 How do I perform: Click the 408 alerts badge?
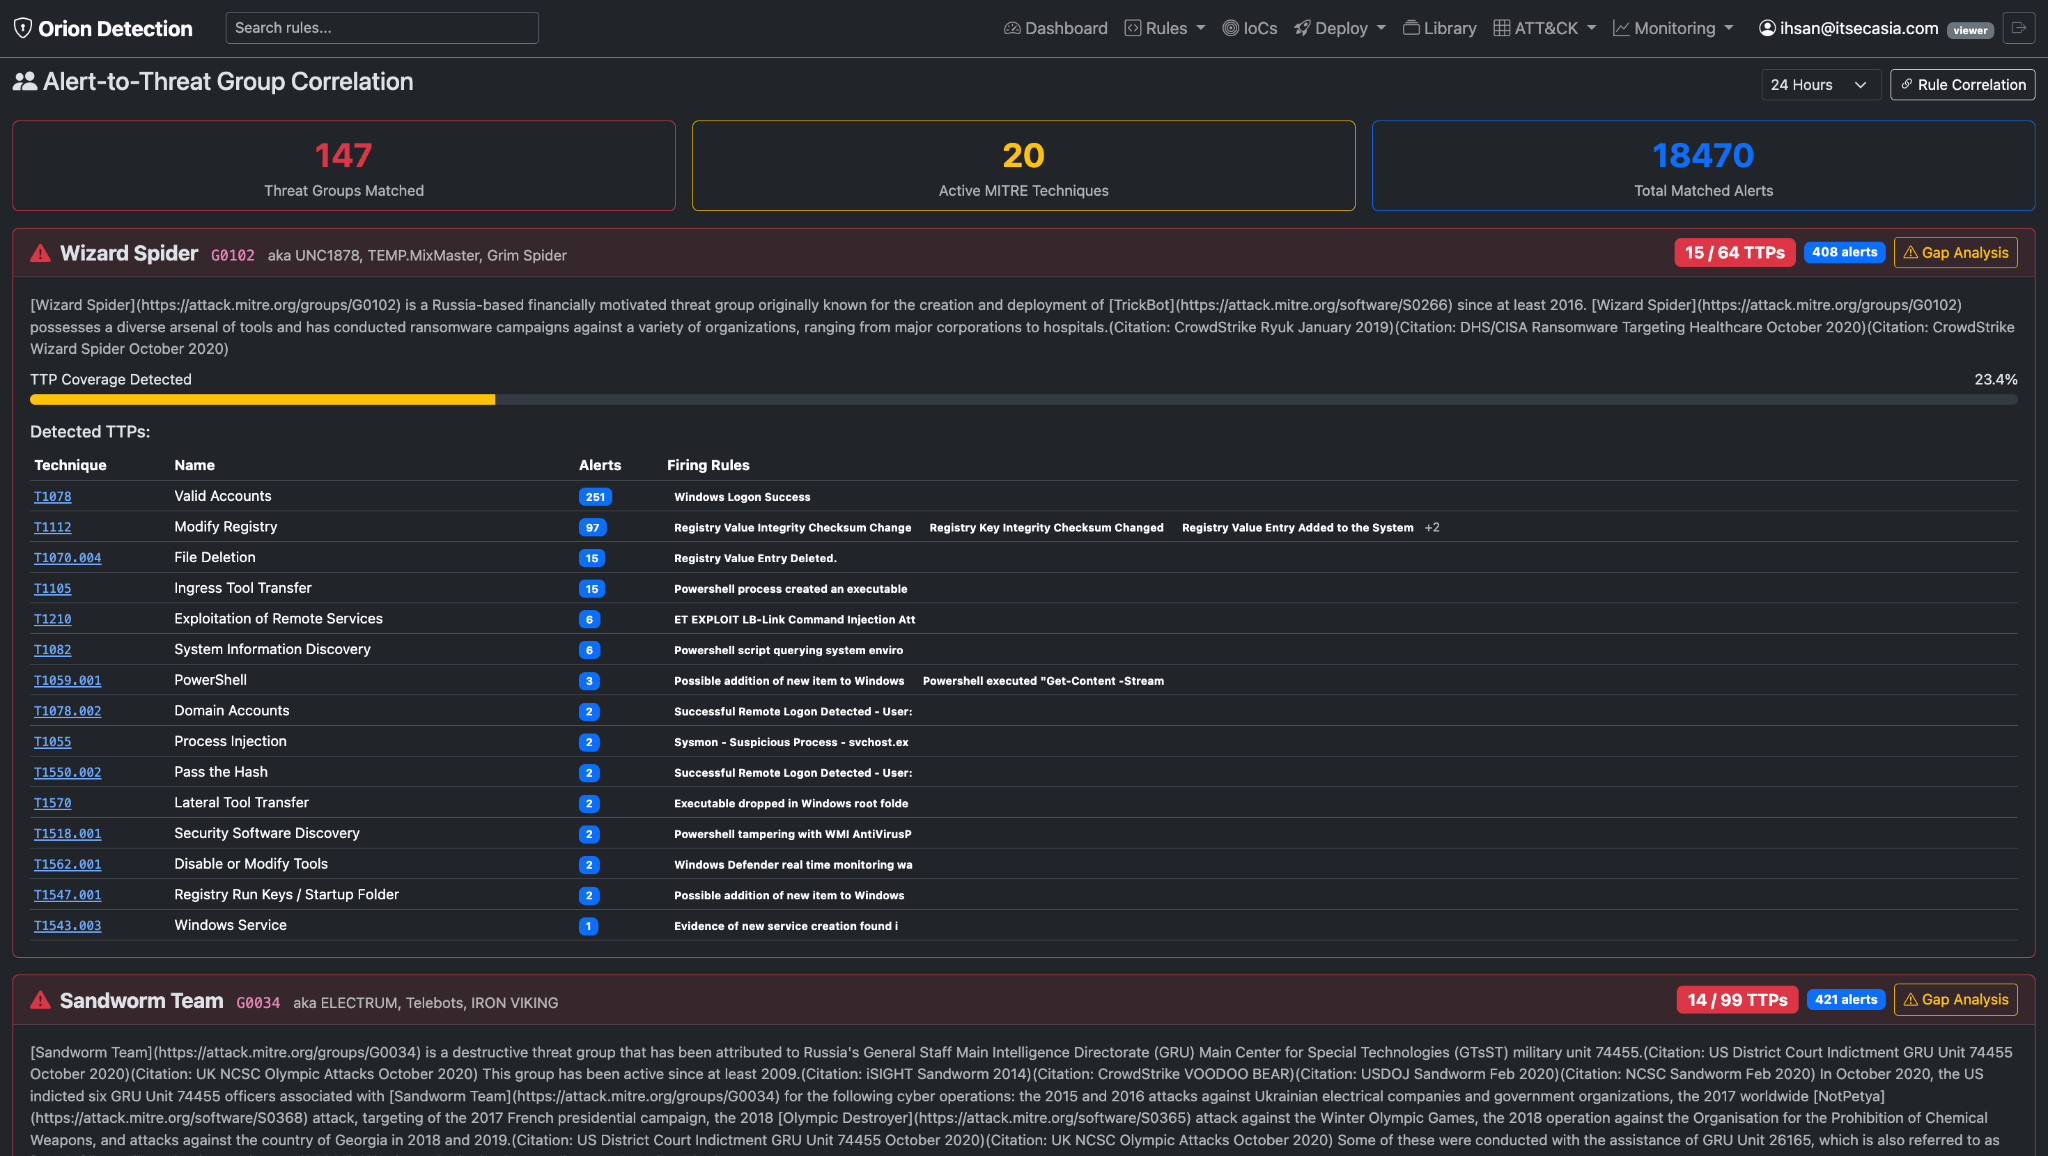coord(1845,253)
